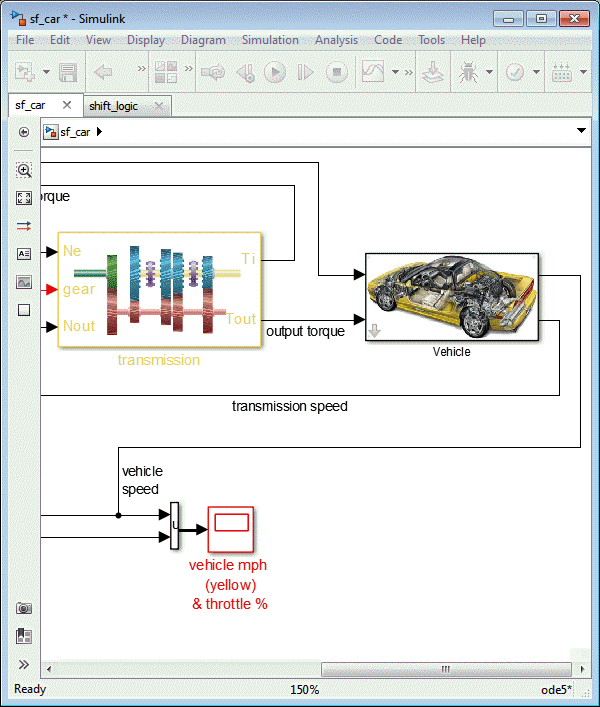The image size is (600, 707).
Task: Click the sf_car breadcrumb in the address bar
Action: pos(74,131)
